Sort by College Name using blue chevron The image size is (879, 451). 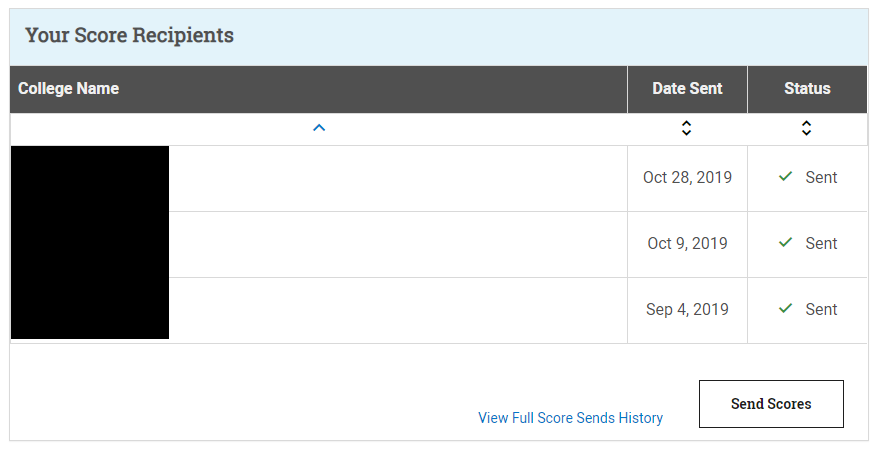318,128
